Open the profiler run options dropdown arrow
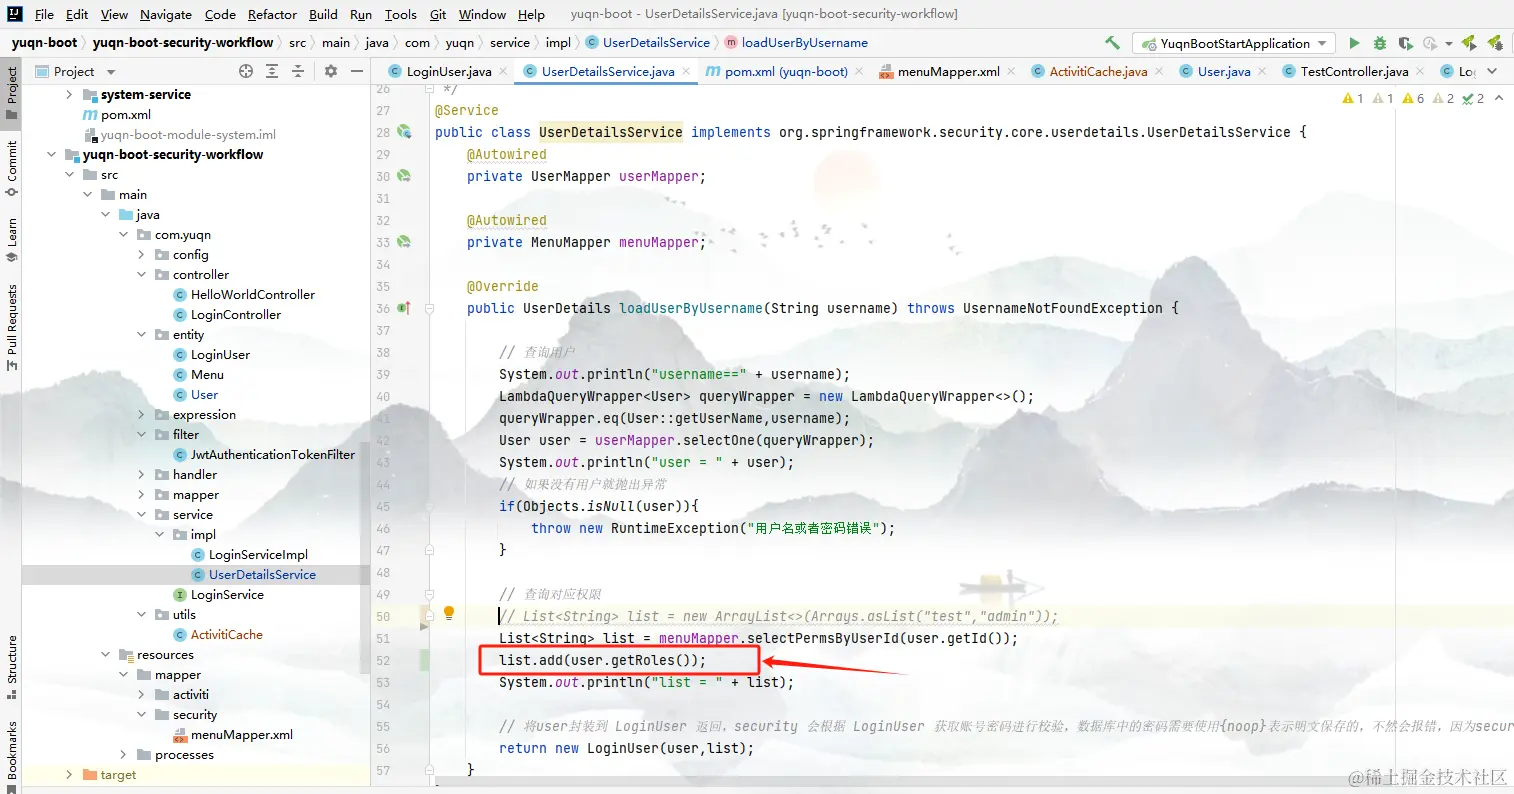1514x794 pixels. (1448, 44)
